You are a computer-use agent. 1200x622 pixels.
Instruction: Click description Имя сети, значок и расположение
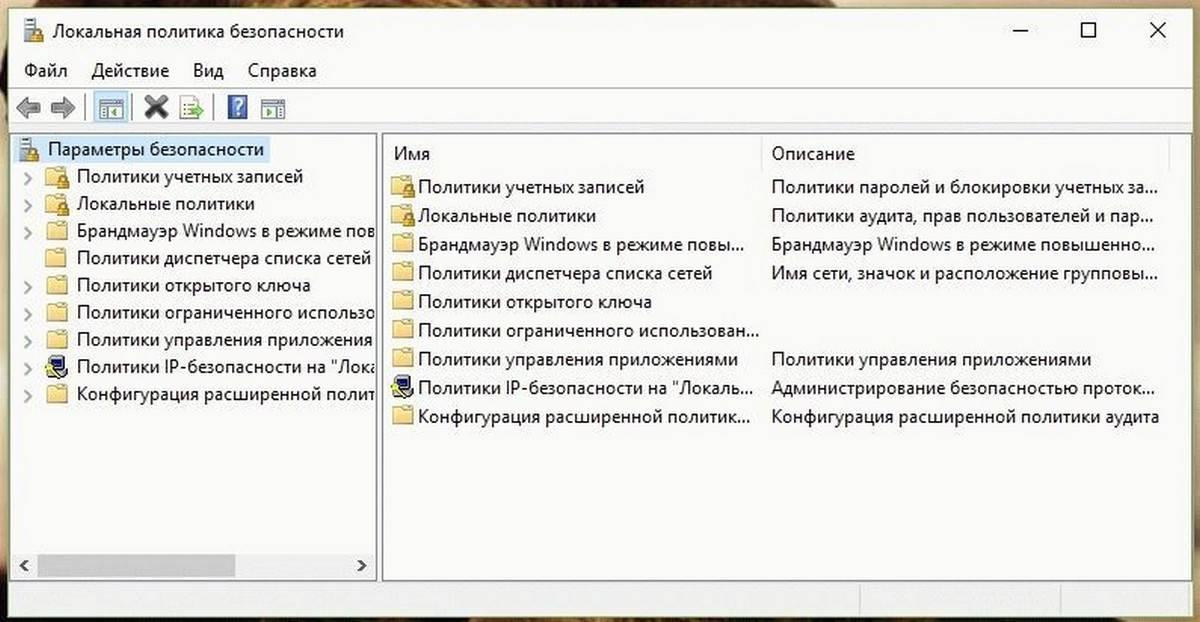tap(965, 273)
